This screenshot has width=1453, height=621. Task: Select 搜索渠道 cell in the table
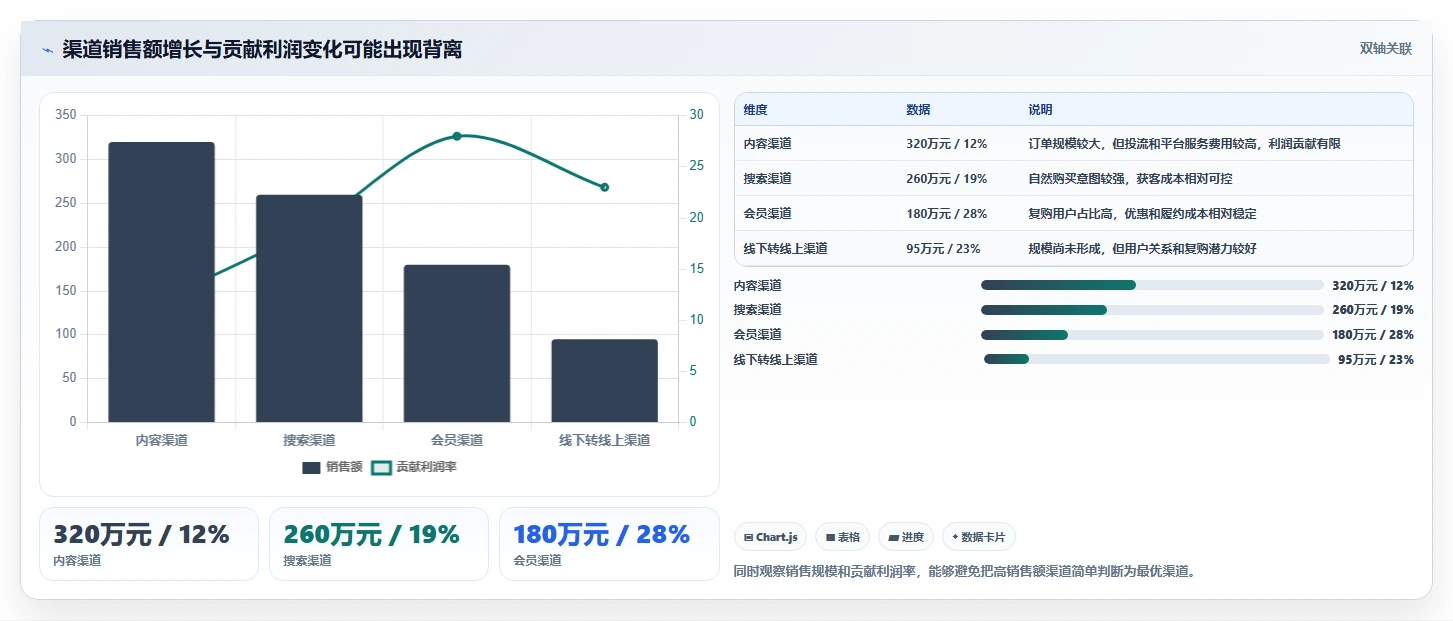[x=768, y=179]
